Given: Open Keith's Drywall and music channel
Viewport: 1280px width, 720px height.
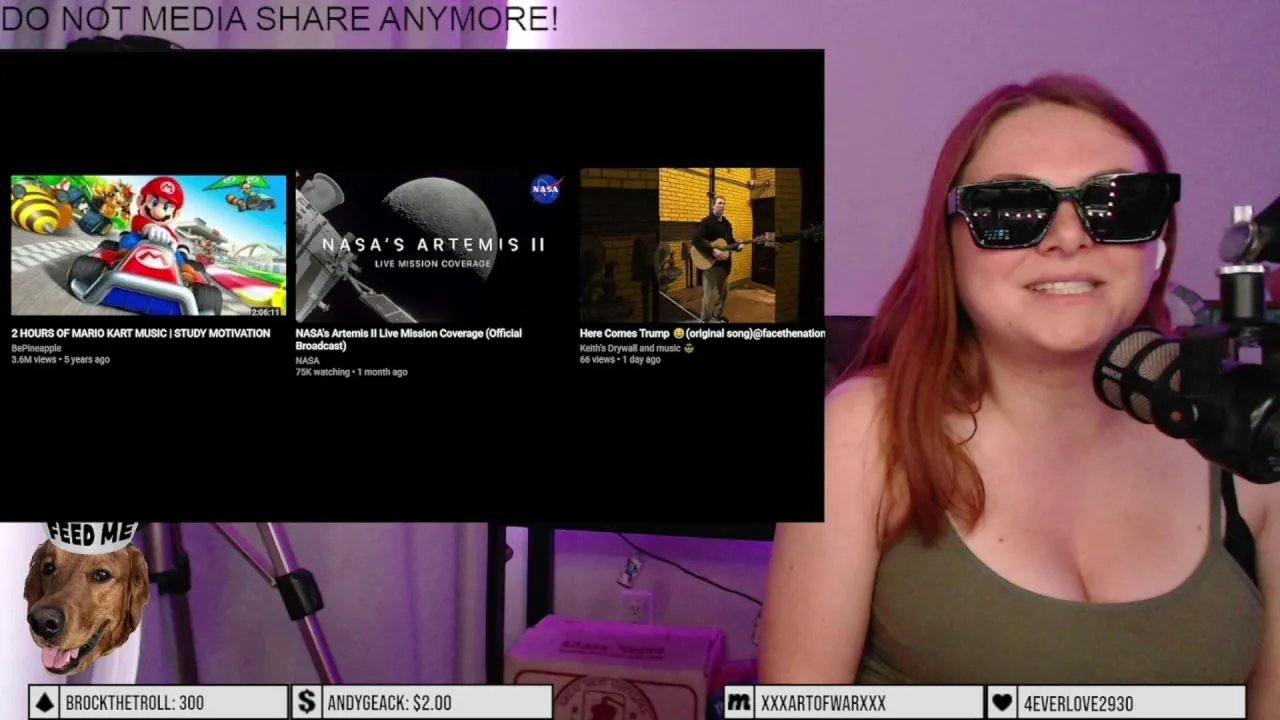Looking at the screenshot, I should (635, 348).
